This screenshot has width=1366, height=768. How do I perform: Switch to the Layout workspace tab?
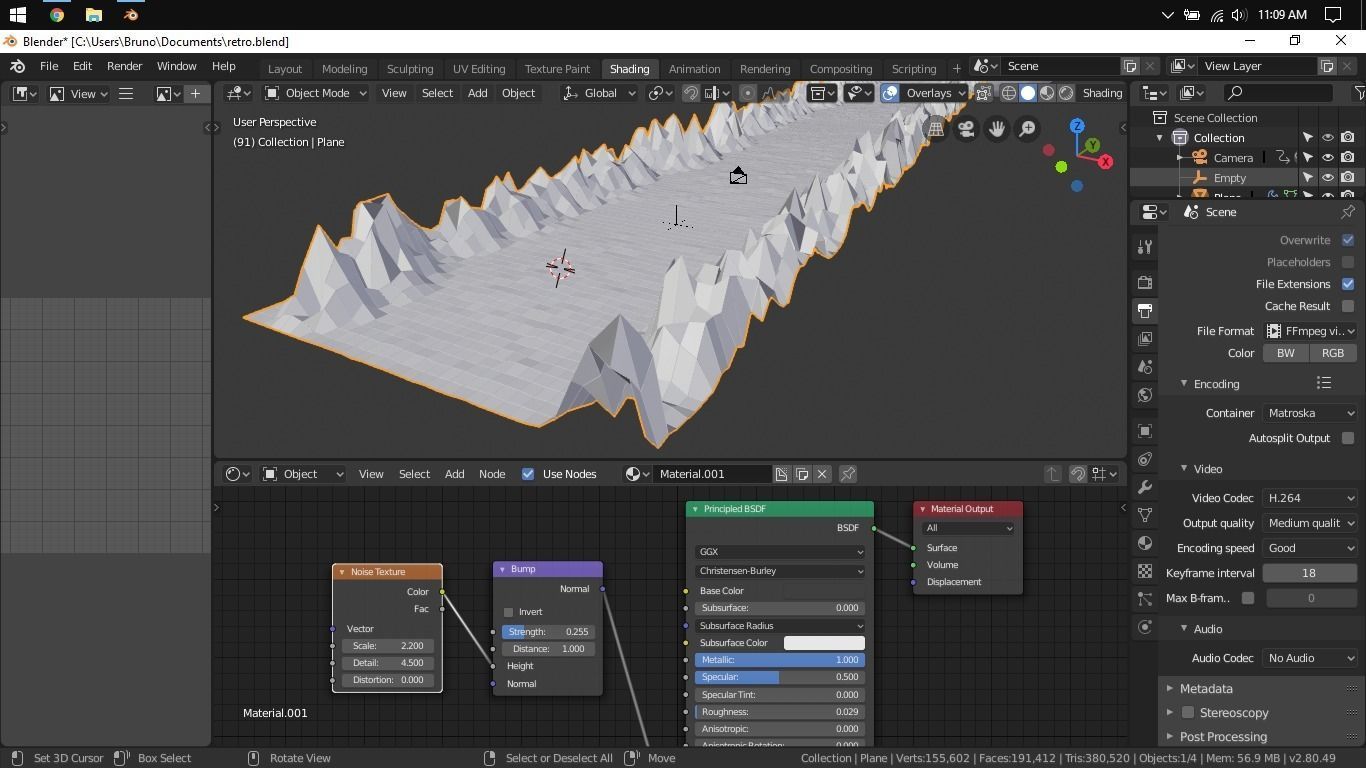[x=285, y=69]
